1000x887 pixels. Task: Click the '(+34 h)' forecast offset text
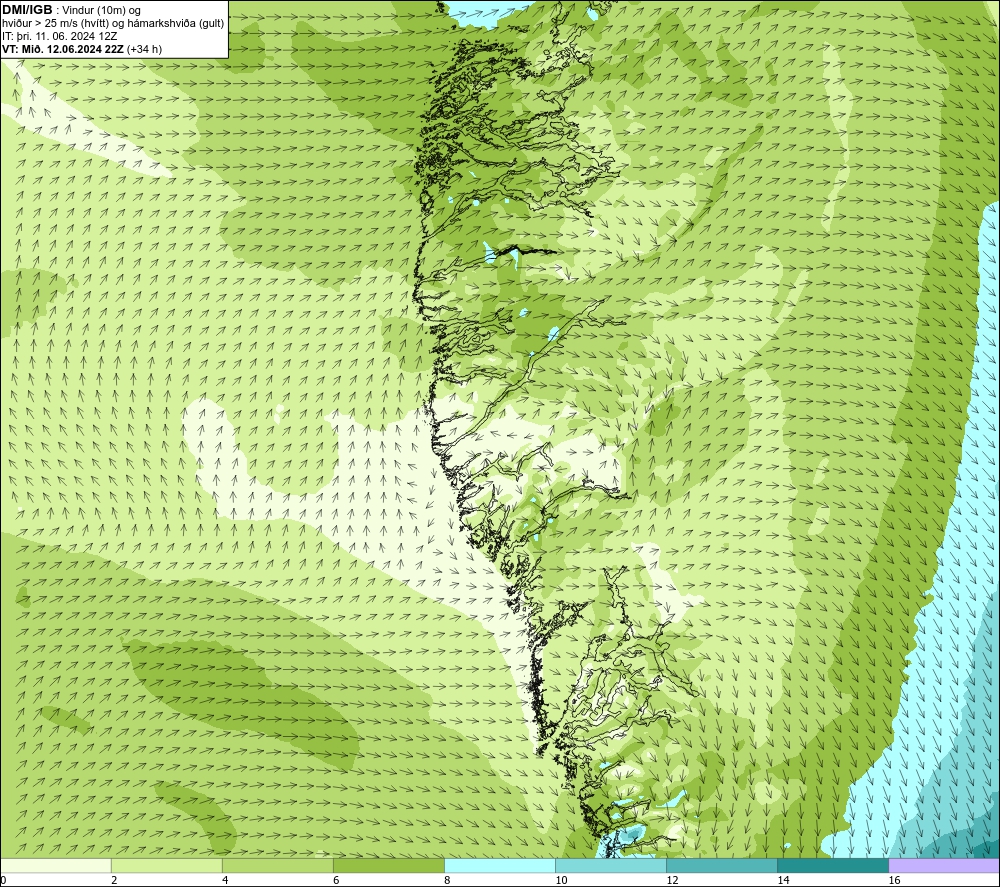click(145, 49)
